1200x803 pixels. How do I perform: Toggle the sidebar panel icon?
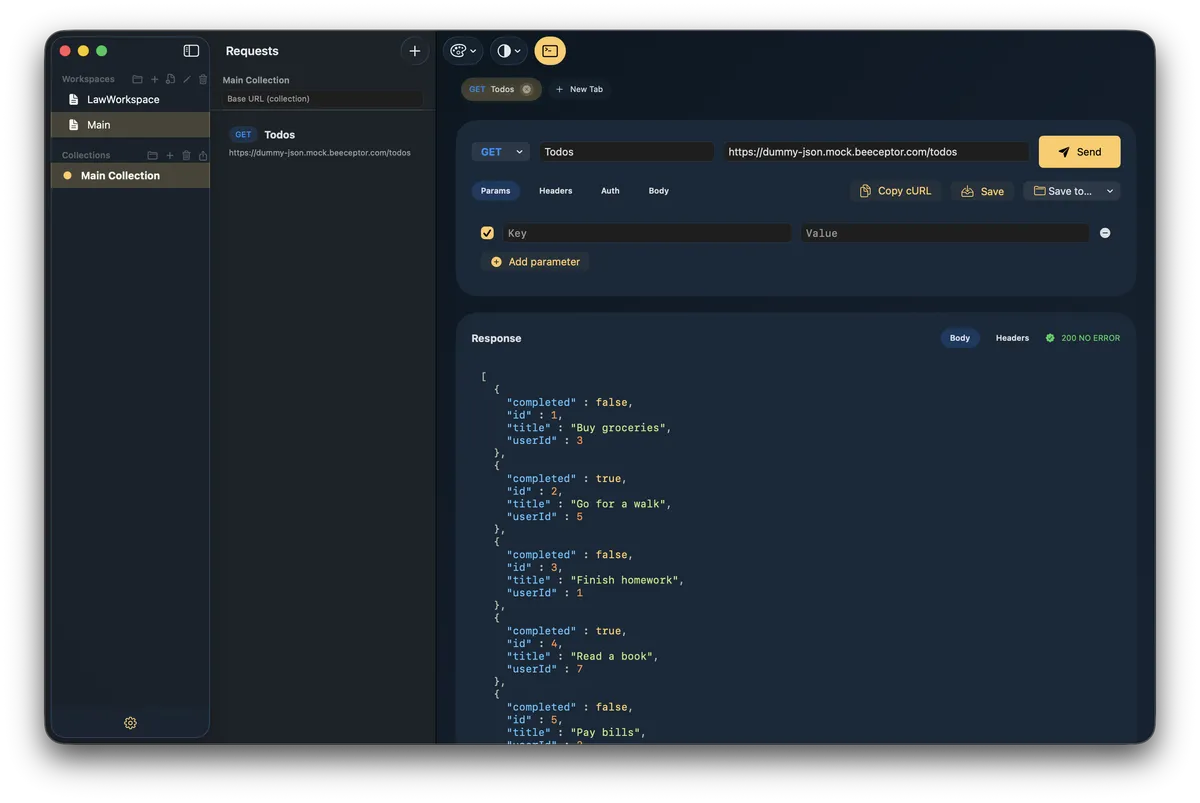coord(191,51)
